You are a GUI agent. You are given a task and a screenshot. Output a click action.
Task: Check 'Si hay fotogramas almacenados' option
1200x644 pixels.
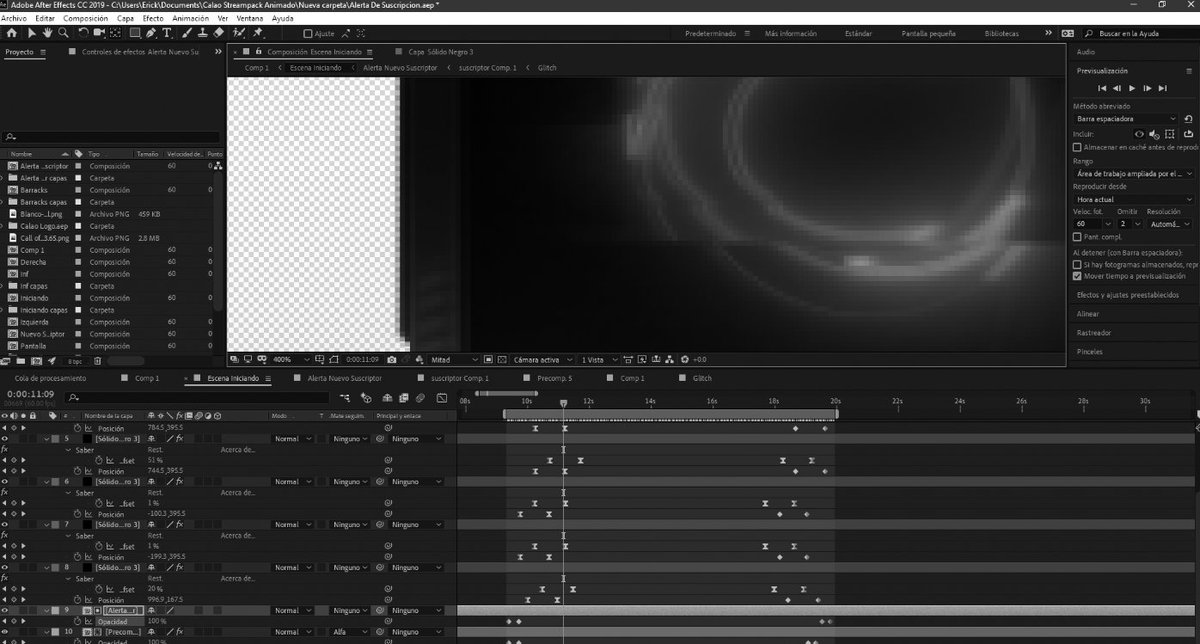click(1077, 265)
